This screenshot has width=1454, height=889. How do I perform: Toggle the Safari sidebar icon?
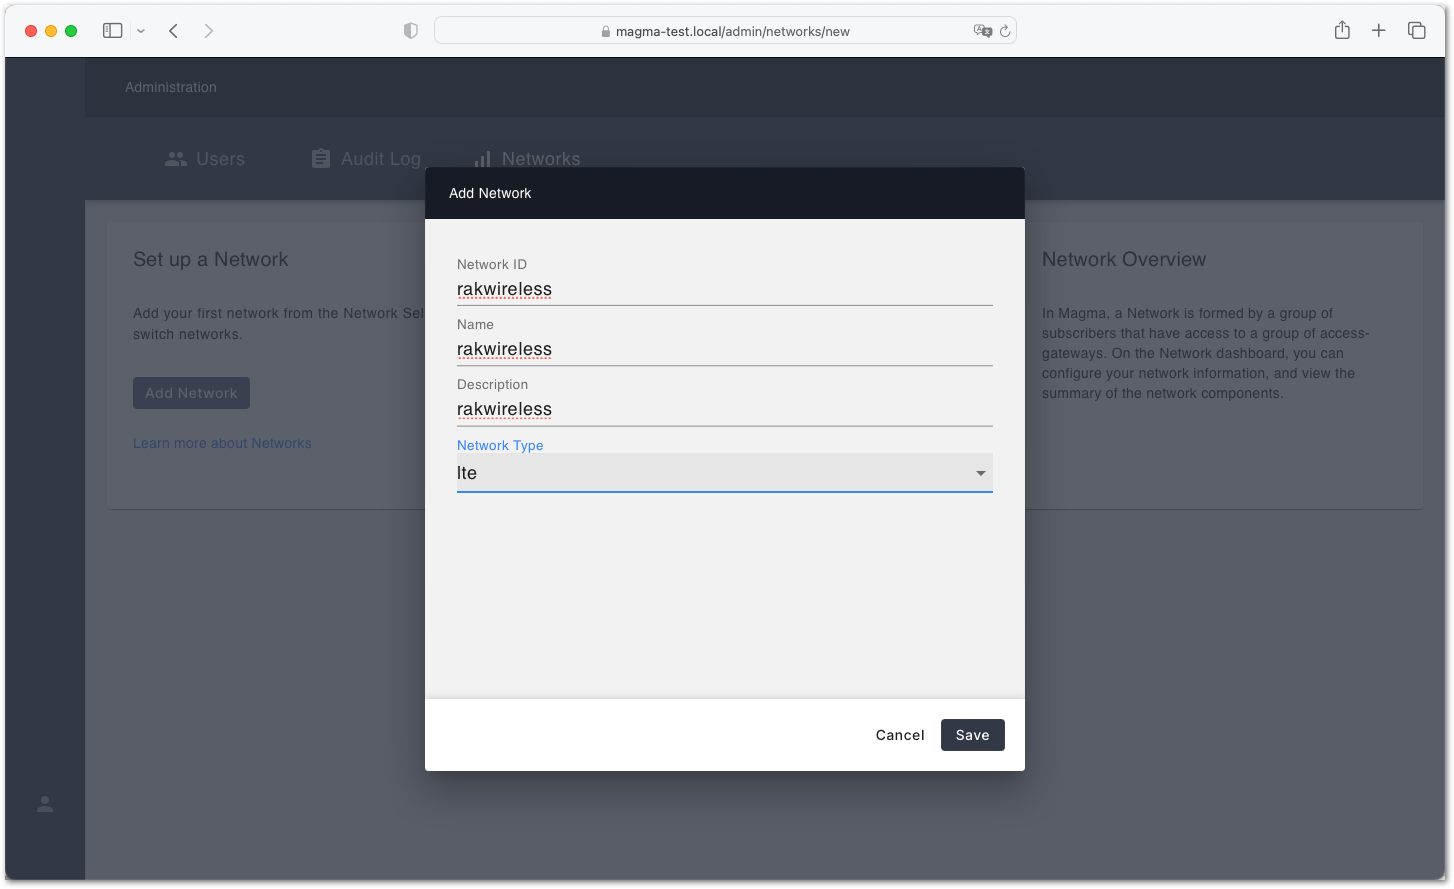coord(113,31)
